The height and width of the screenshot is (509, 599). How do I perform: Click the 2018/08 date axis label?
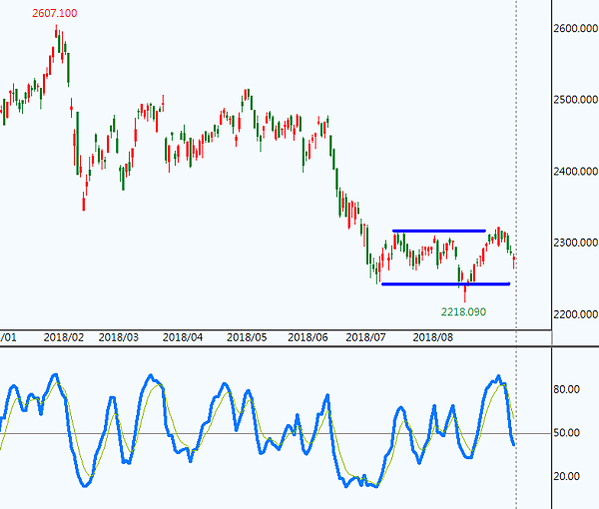coord(433,337)
